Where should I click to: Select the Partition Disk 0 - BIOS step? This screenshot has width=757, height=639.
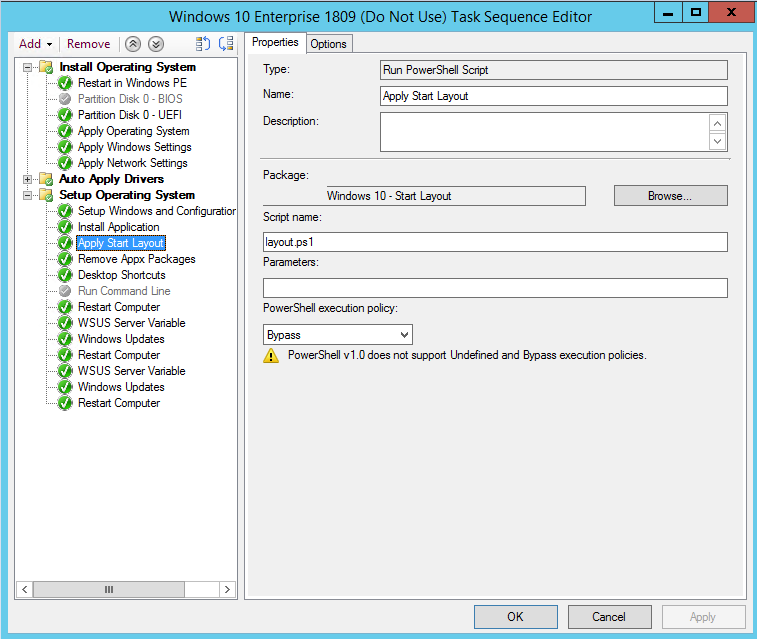pyautogui.click(x=130, y=99)
